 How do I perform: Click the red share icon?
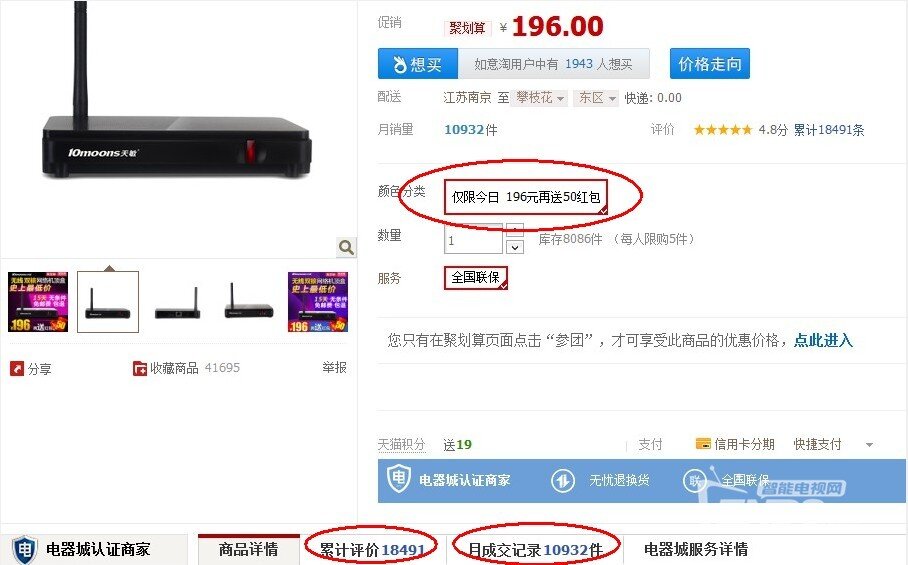(17, 368)
